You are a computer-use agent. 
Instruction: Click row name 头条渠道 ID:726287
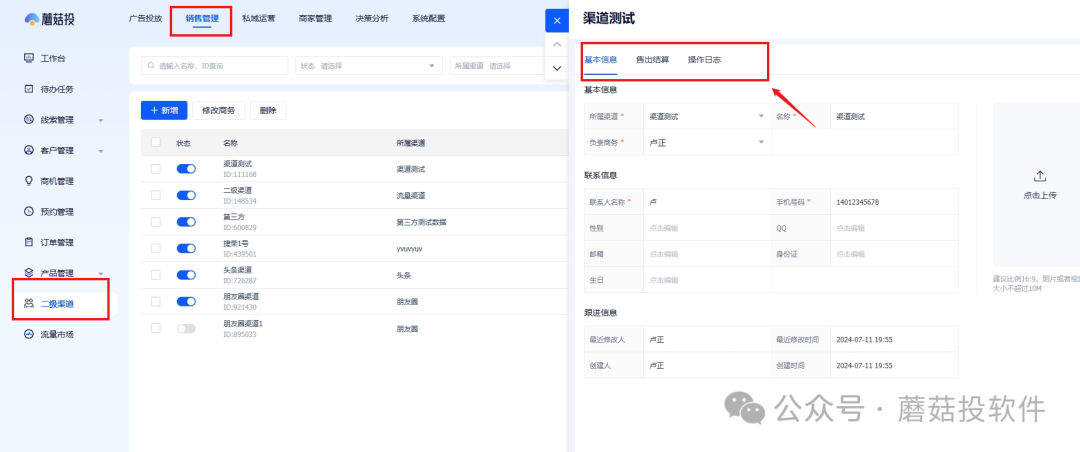pyautogui.click(x=240, y=275)
